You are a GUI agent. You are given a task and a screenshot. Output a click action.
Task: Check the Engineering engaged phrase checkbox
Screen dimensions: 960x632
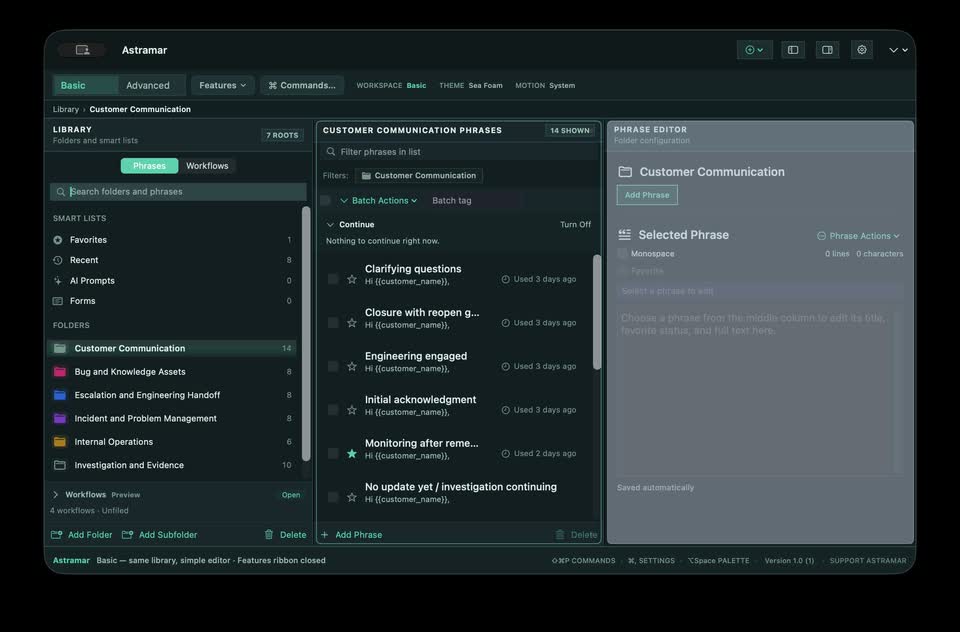[333, 366]
